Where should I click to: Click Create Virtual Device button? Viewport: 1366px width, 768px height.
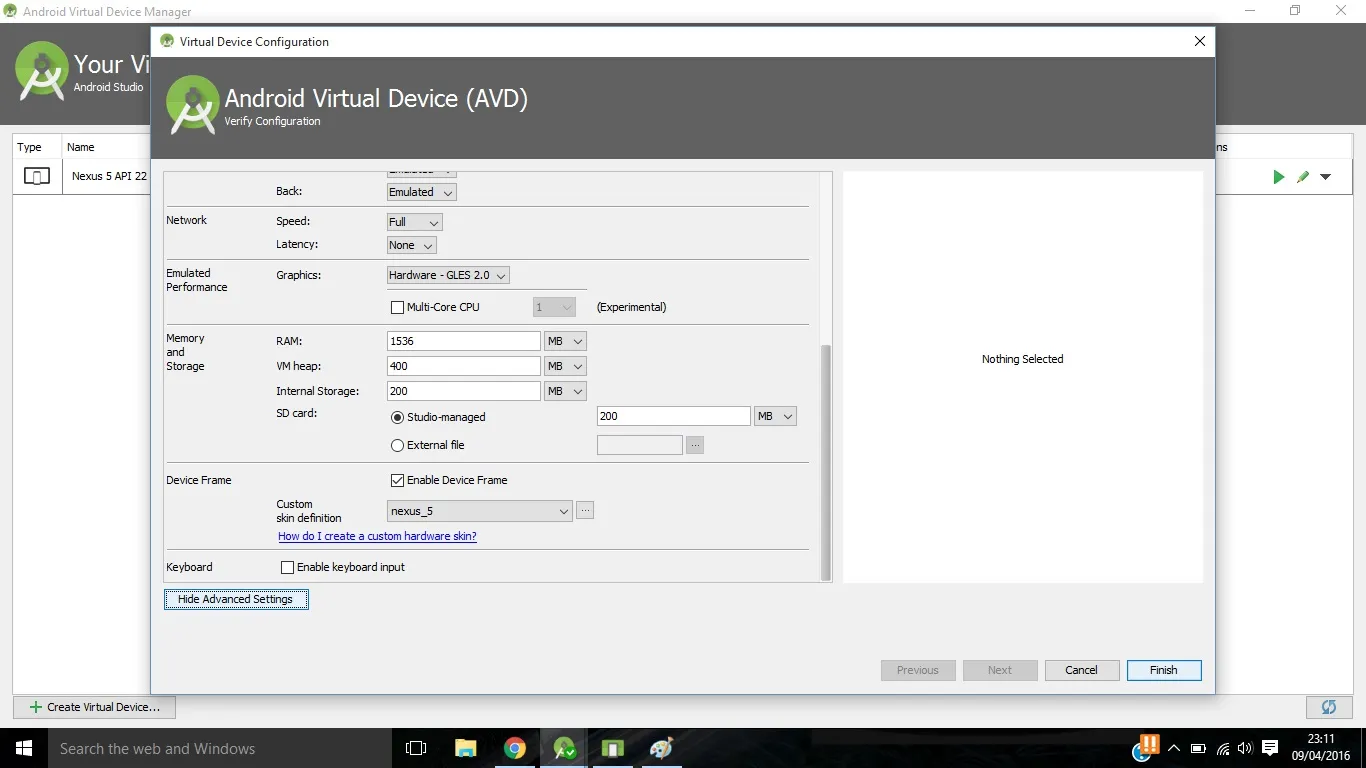[x=94, y=707]
